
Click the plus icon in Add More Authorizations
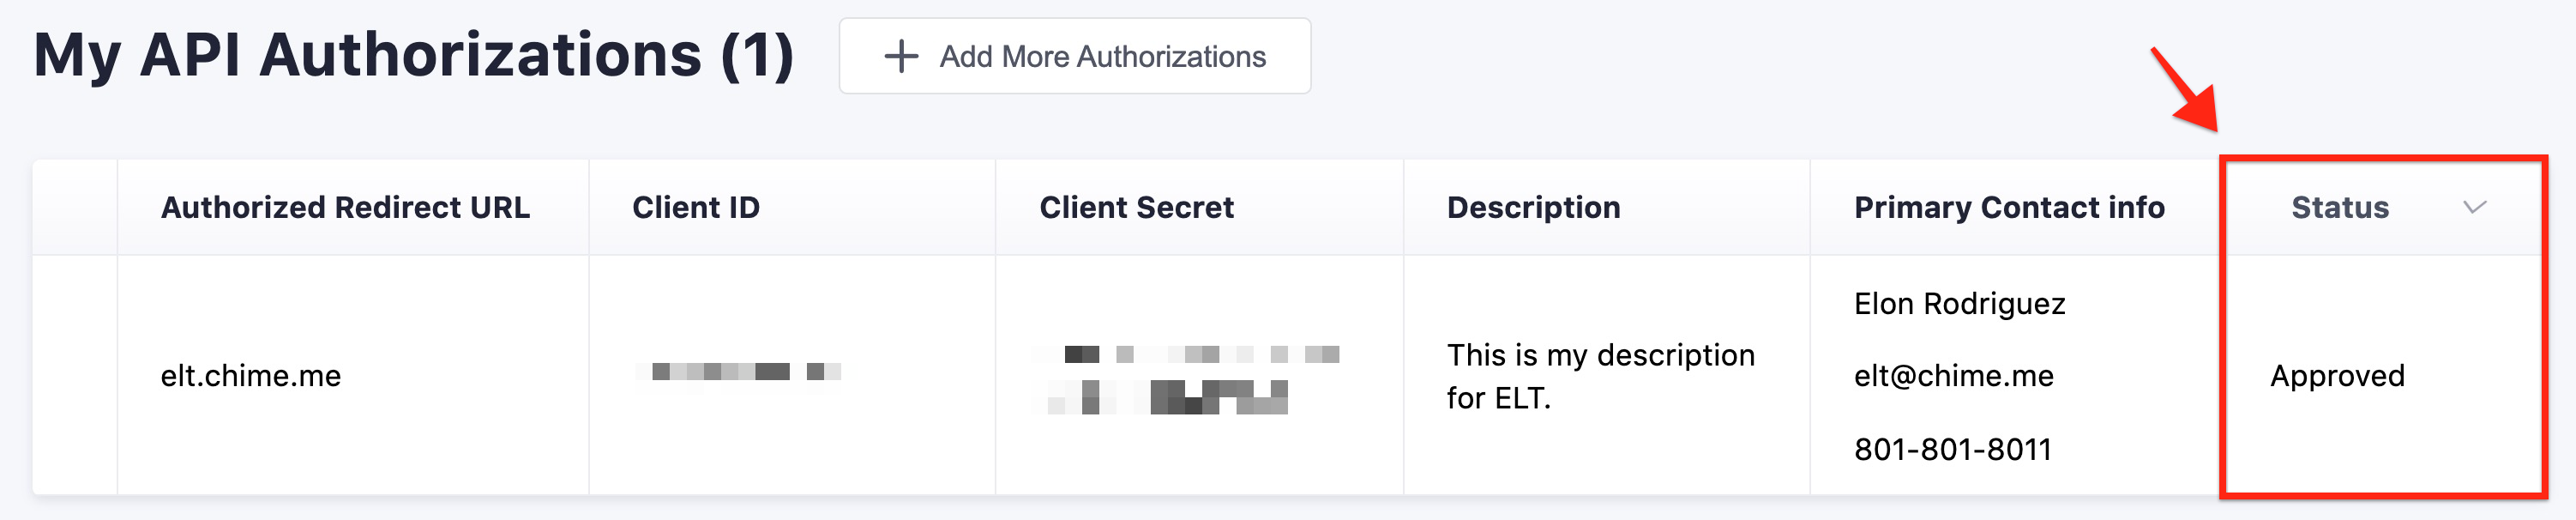pos(900,56)
